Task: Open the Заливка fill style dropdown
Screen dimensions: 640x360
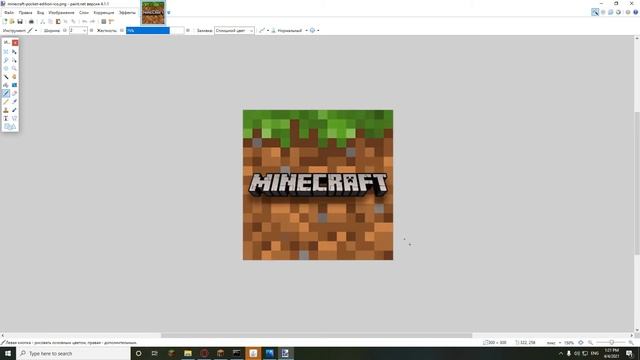Action: [234, 31]
